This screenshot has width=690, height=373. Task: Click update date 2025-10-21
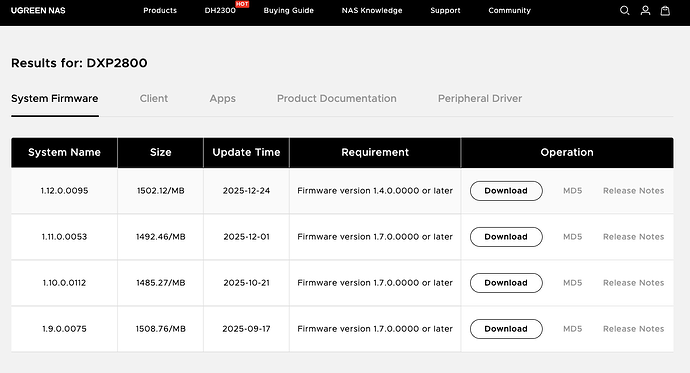click(x=246, y=283)
